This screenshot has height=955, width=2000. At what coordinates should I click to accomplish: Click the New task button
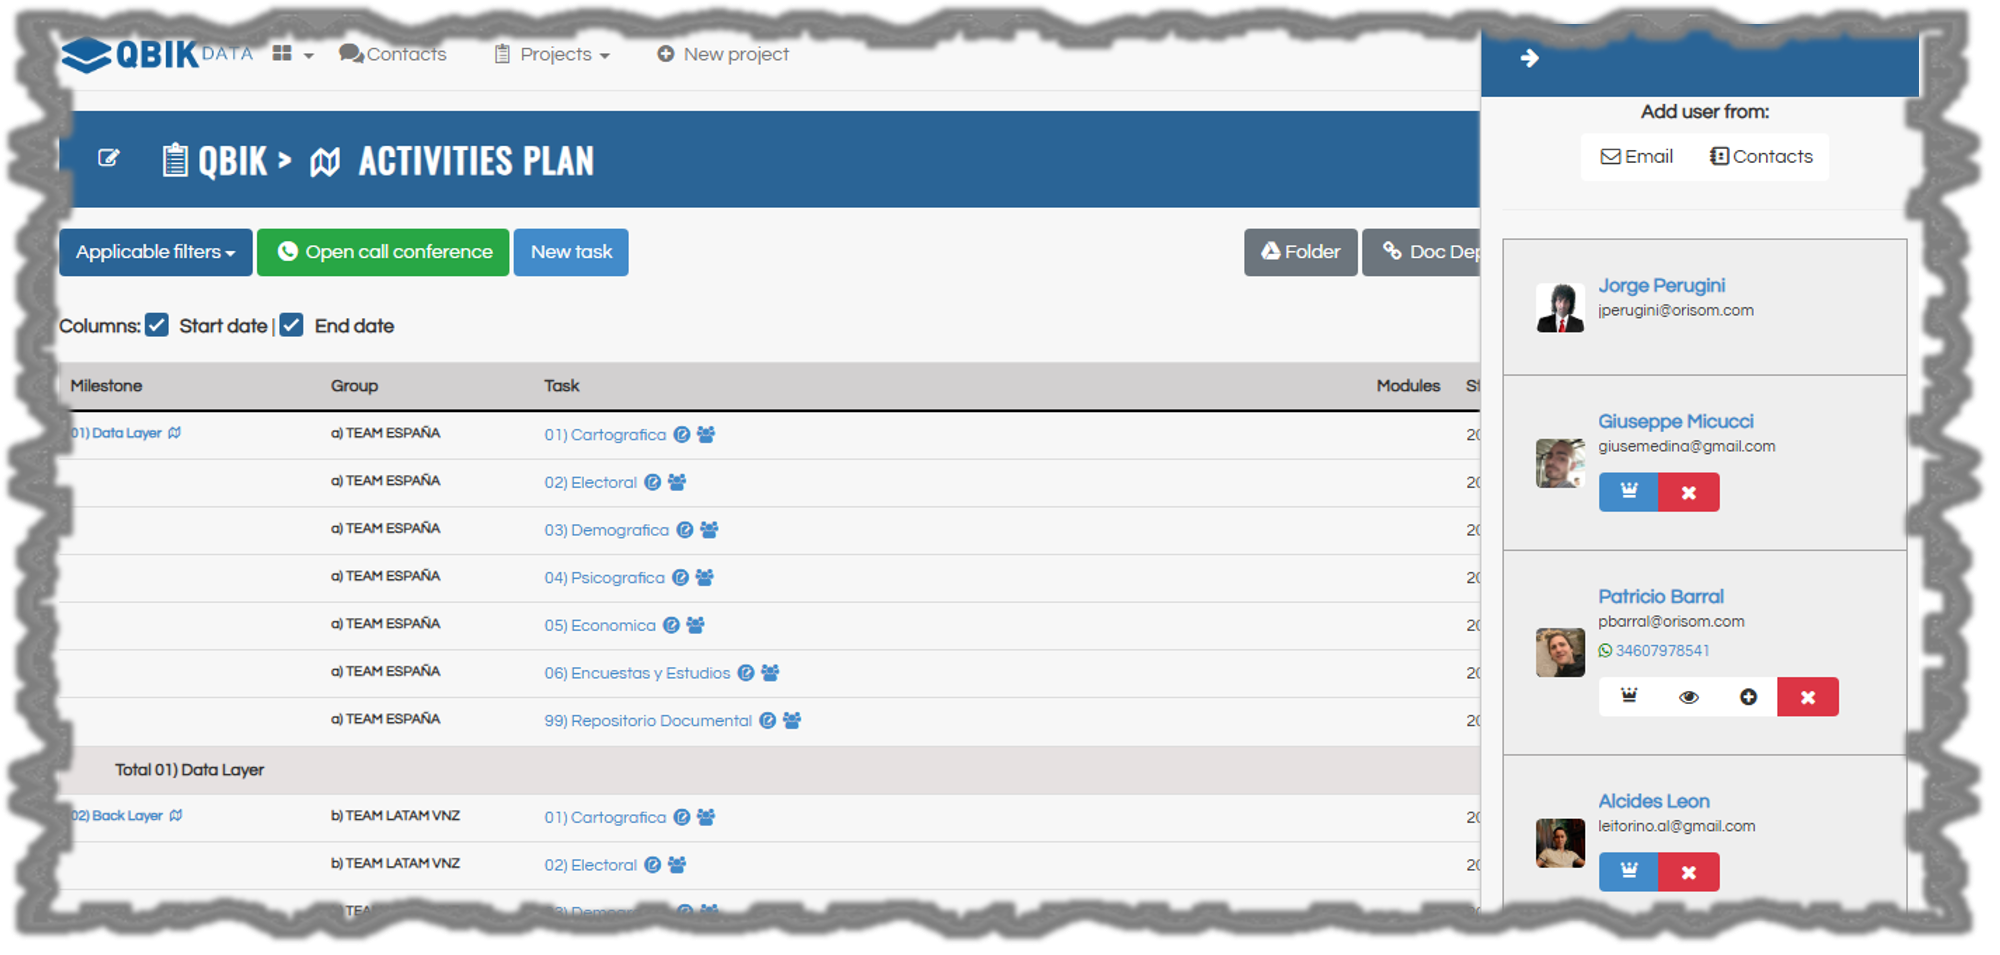(x=571, y=252)
